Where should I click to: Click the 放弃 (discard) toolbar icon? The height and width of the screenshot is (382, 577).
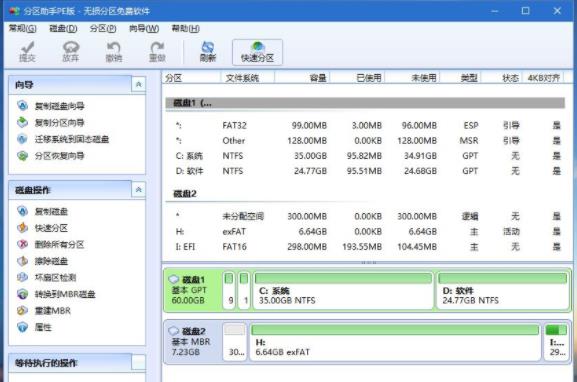coord(71,52)
